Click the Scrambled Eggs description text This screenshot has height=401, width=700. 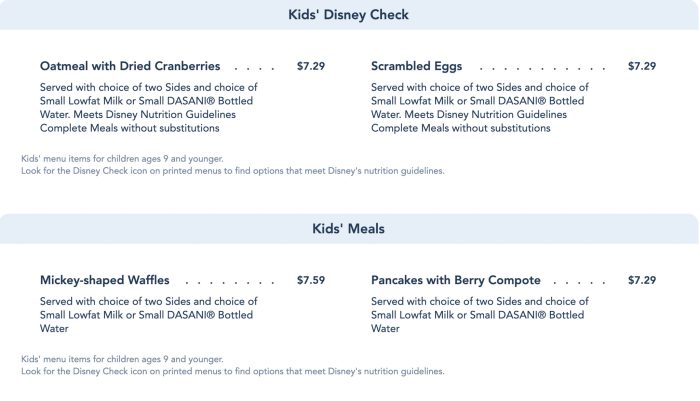point(480,108)
